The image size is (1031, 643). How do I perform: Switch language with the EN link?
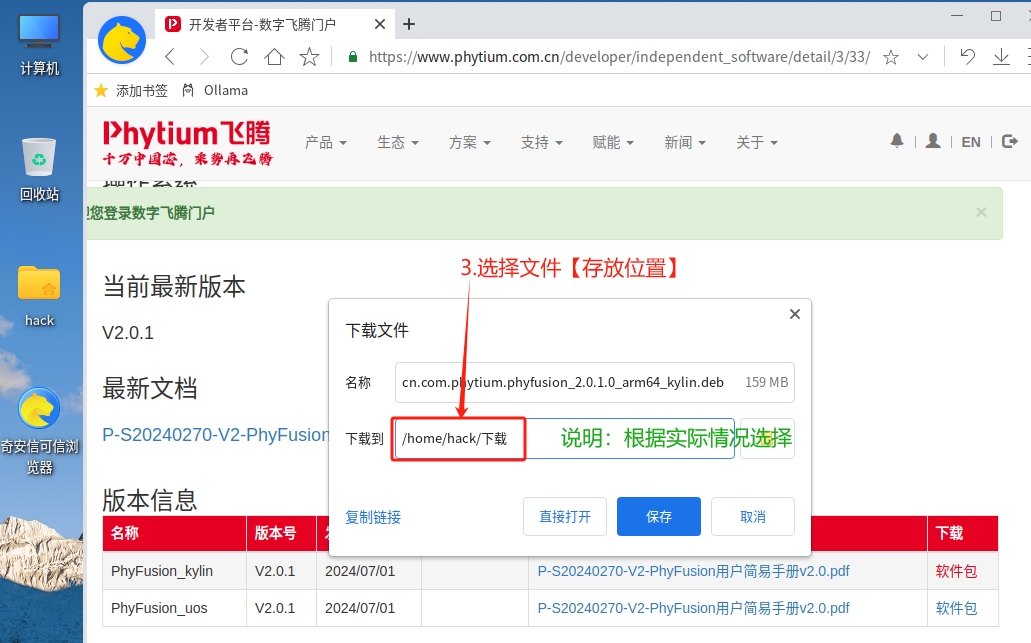pos(971,142)
